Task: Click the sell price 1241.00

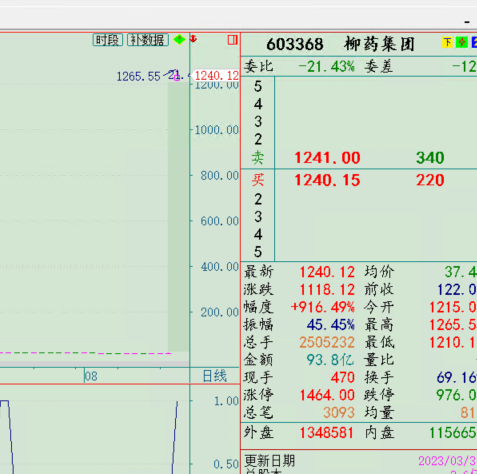Action: point(327,158)
